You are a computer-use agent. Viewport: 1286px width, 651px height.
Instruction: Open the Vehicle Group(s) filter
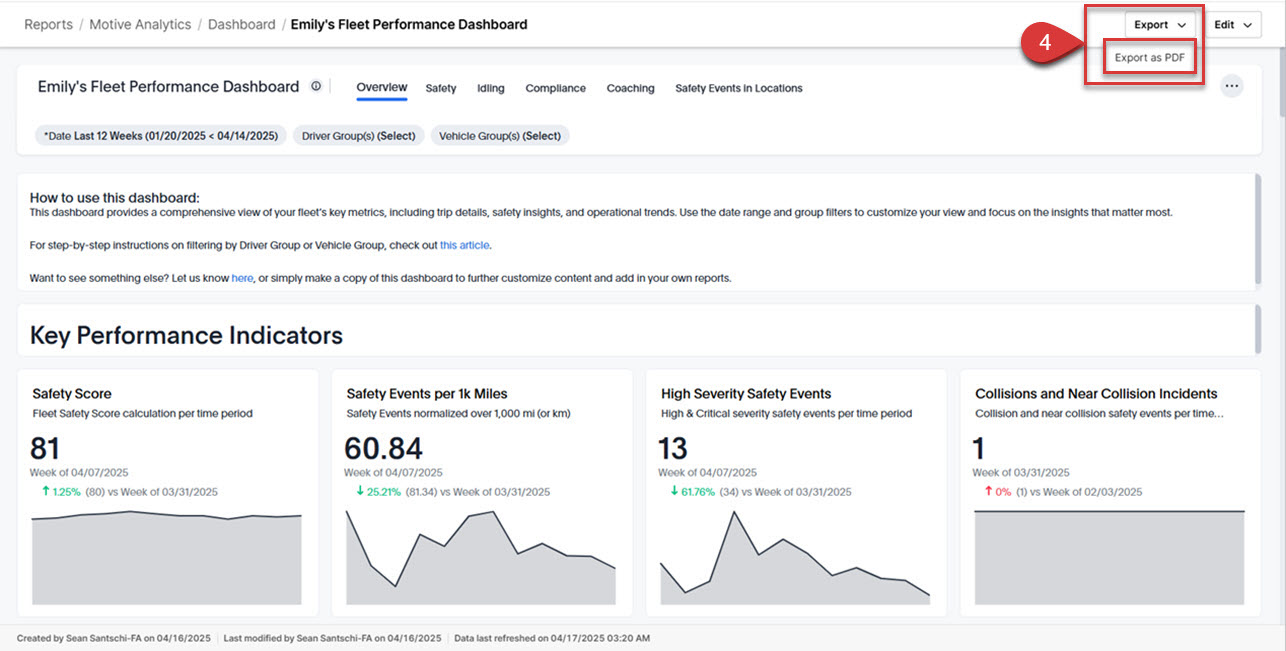click(x=500, y=136)
